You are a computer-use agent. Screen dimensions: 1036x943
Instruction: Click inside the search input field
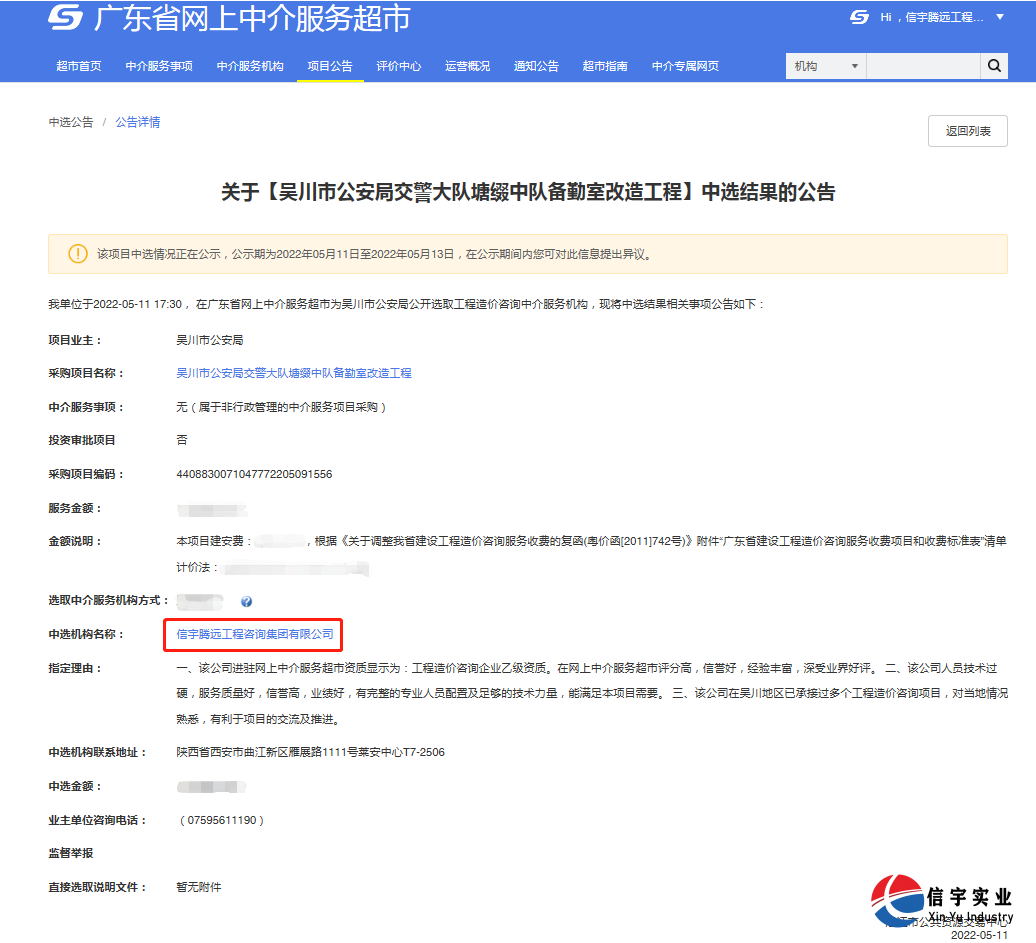point(922,65)
